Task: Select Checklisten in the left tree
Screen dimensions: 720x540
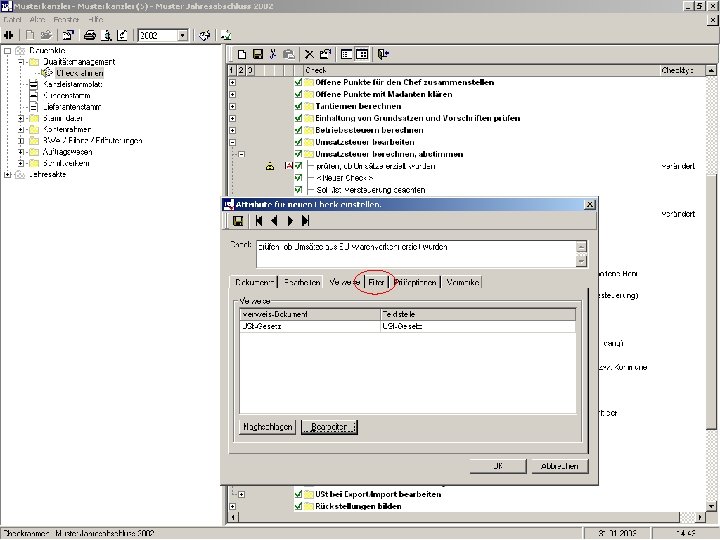Action: click(79, 73)
